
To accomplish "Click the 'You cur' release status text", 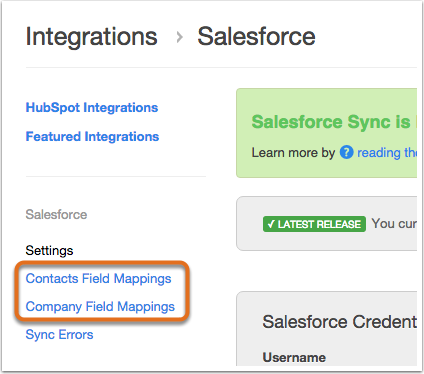I will point(394,223).
